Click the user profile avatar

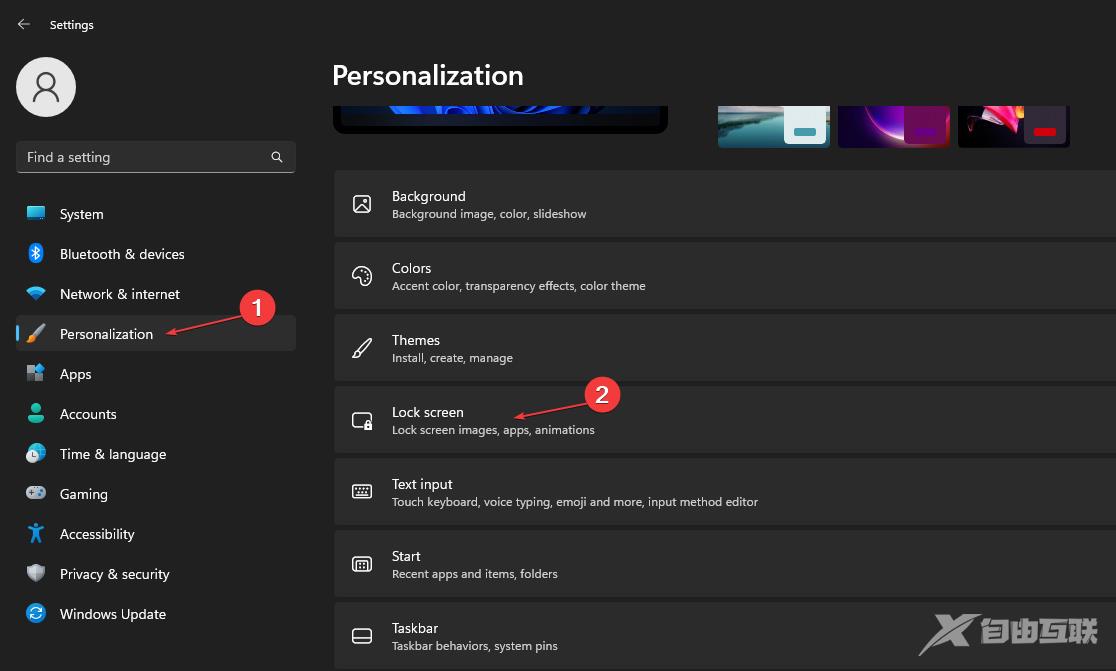[x=45, y=87]
